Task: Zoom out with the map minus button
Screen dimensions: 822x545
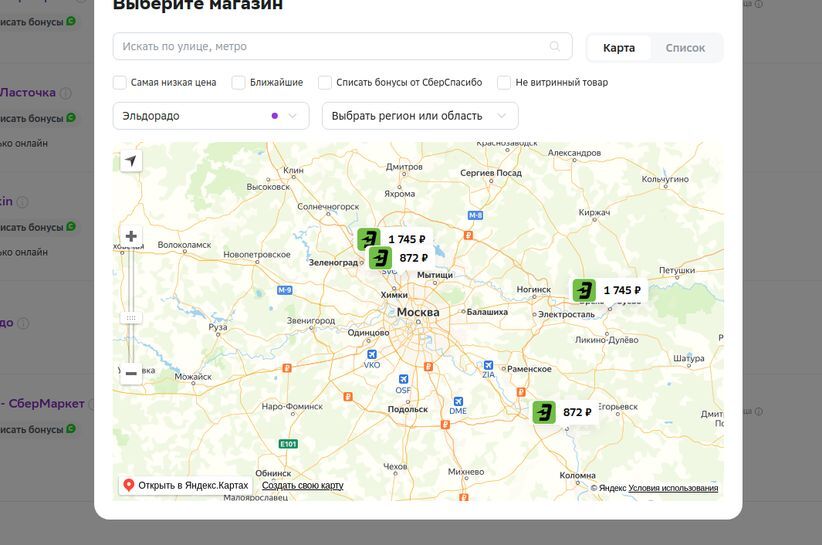Action: click(x=131, y=374)
